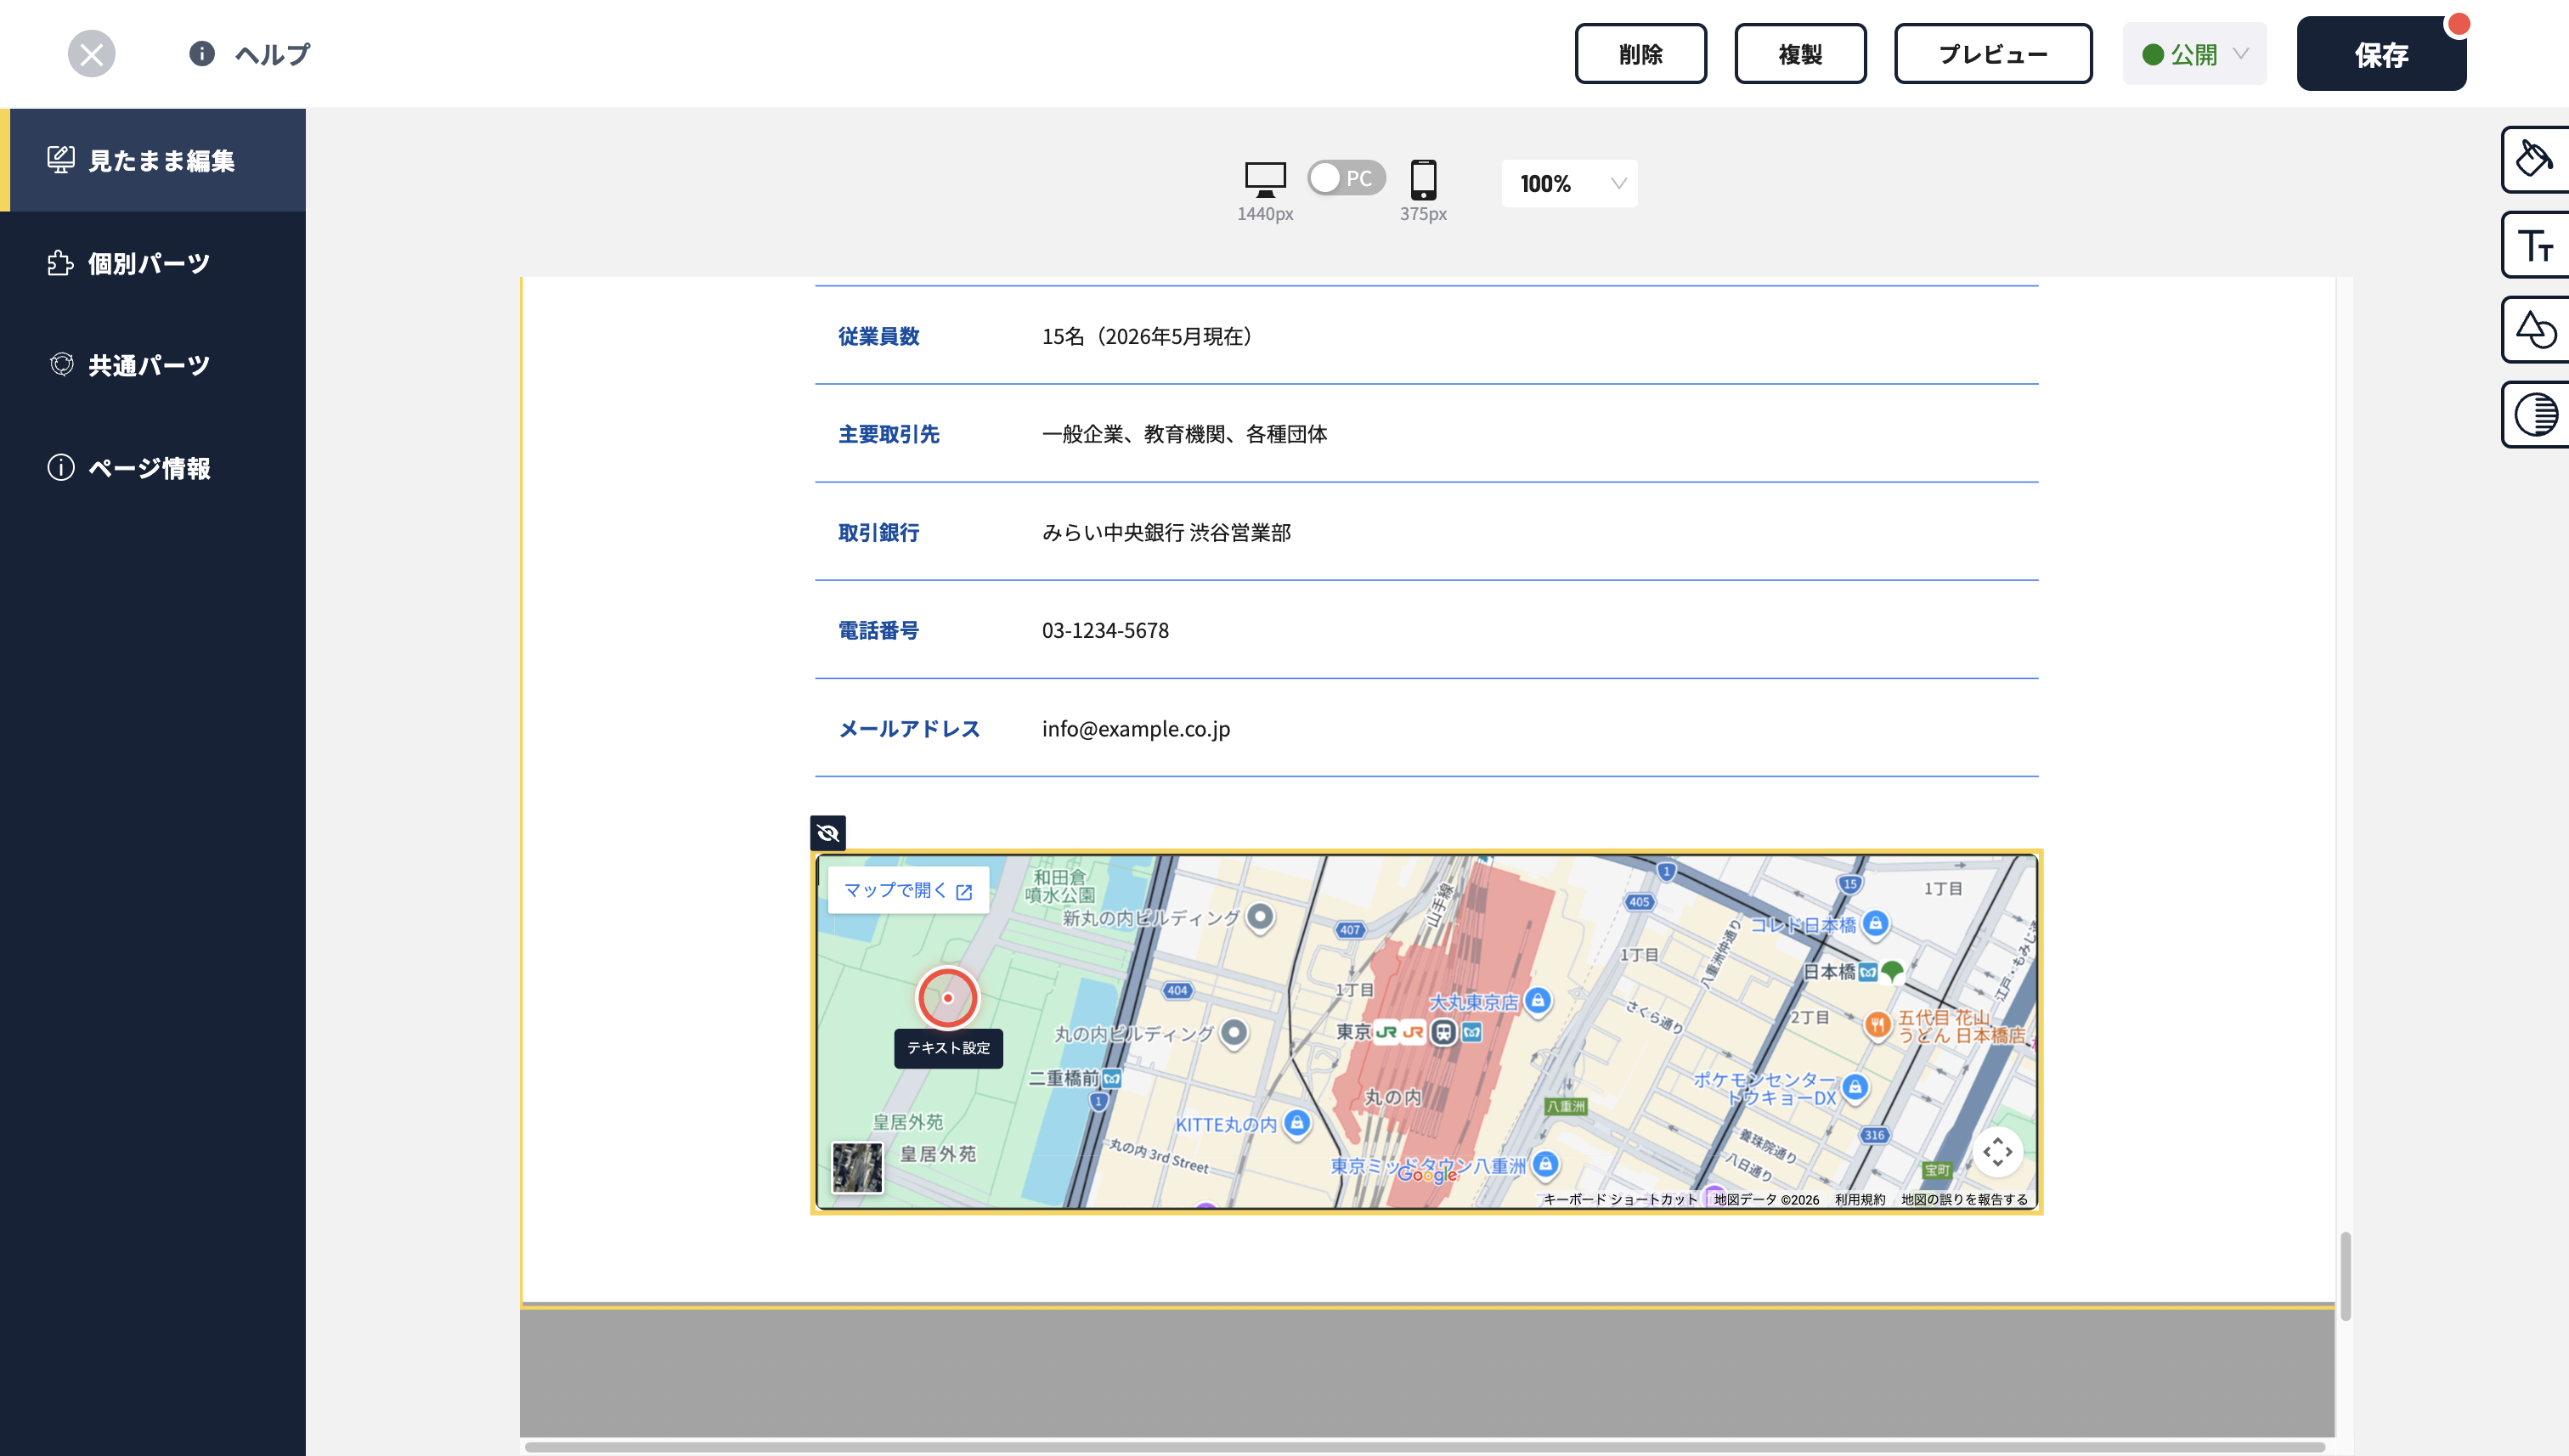Viewport: 2569px width, 1456px height.
Task: Open the プレビュー preview button
Action: click(x=1993, y=54)
